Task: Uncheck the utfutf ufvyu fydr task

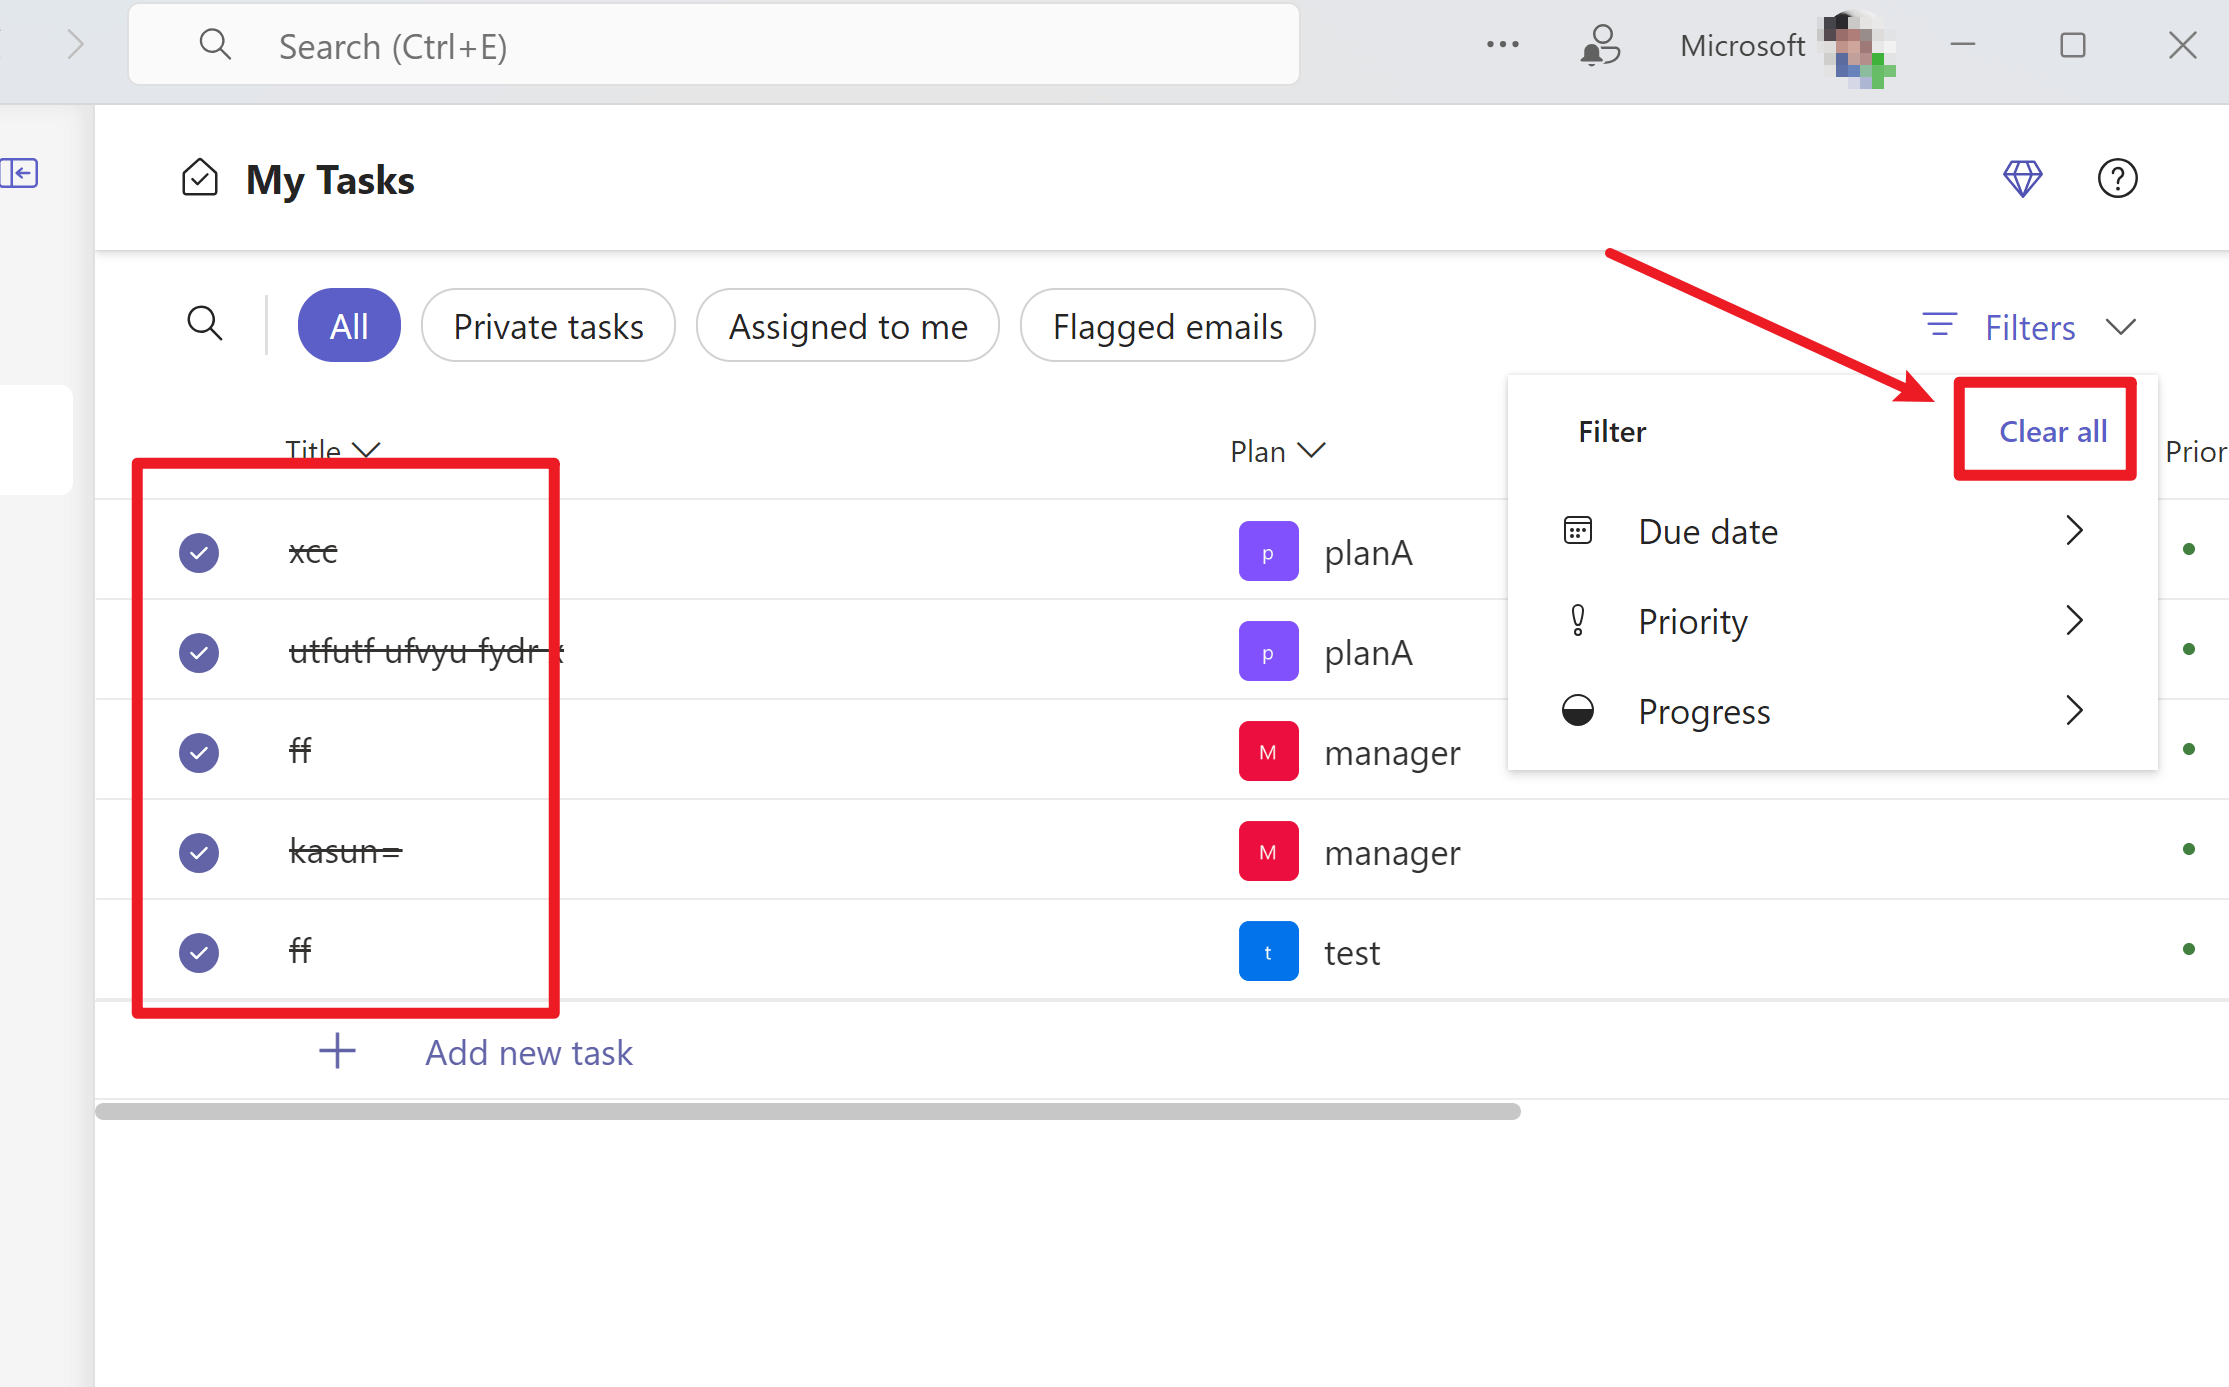Action: point(199,652)
